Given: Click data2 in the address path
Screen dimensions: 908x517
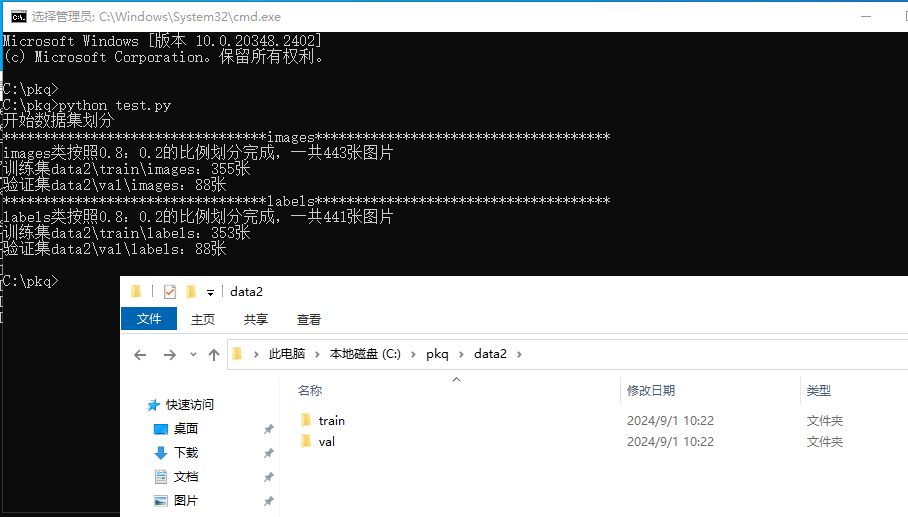Looking at the screenshot, I should click(490, 354).
